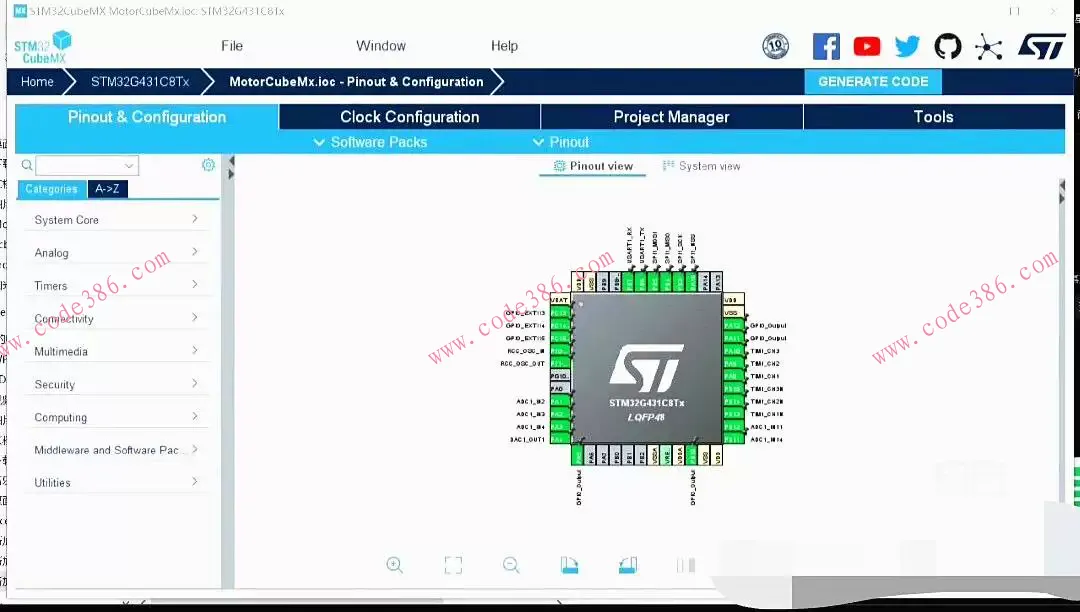Switch to Project Manager tab
The width and height of the screenshot is (1080, 612).
(672, 117)
